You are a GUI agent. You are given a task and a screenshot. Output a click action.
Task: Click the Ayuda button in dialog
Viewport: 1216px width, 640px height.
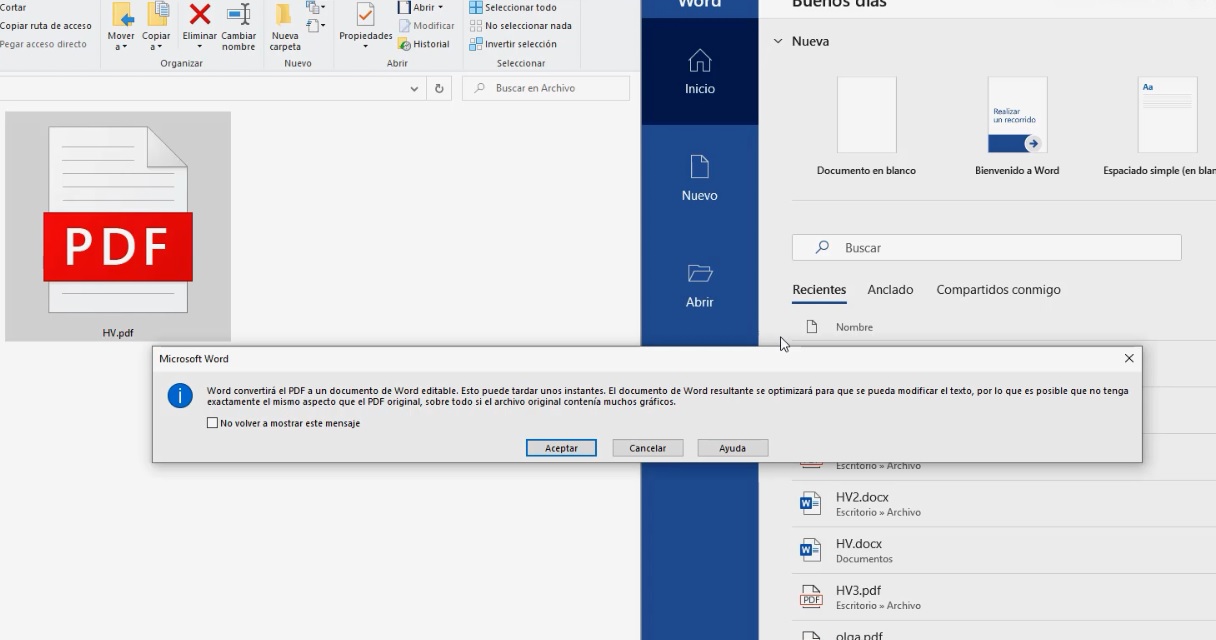coord(732,448)
